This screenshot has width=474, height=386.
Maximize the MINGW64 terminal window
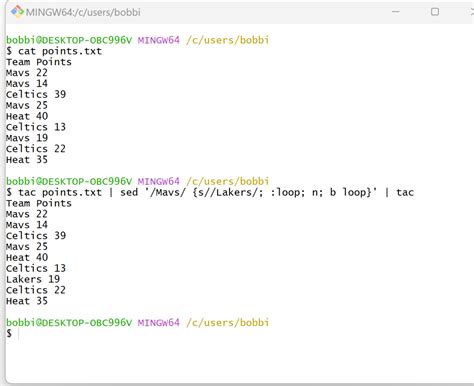(x=435, y=12)
